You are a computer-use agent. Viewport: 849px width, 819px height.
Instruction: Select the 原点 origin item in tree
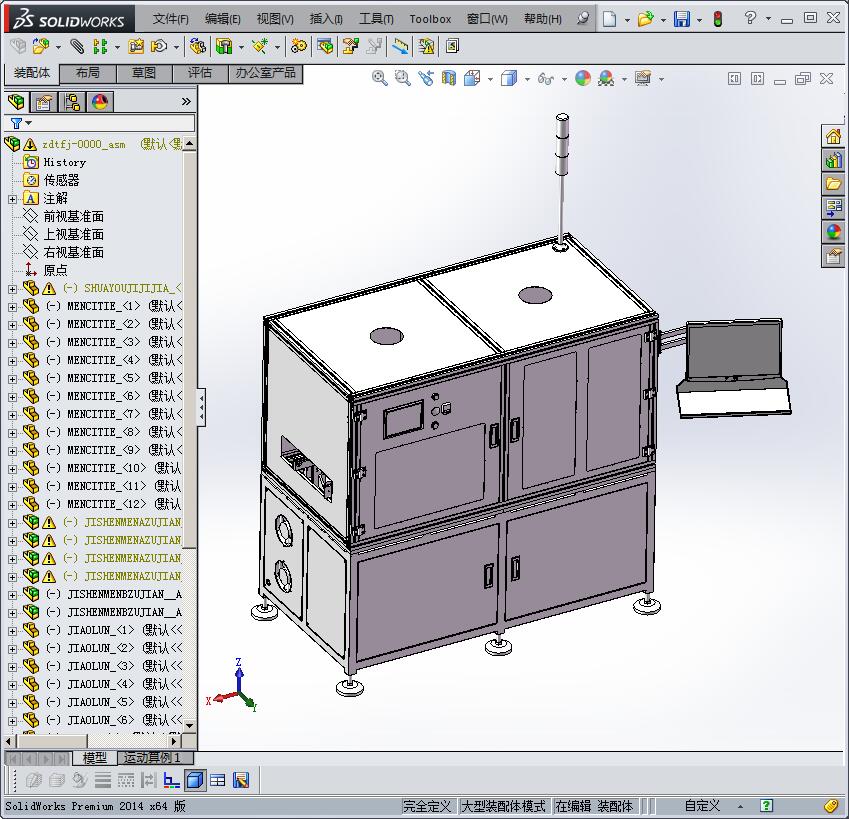point(55,270)
